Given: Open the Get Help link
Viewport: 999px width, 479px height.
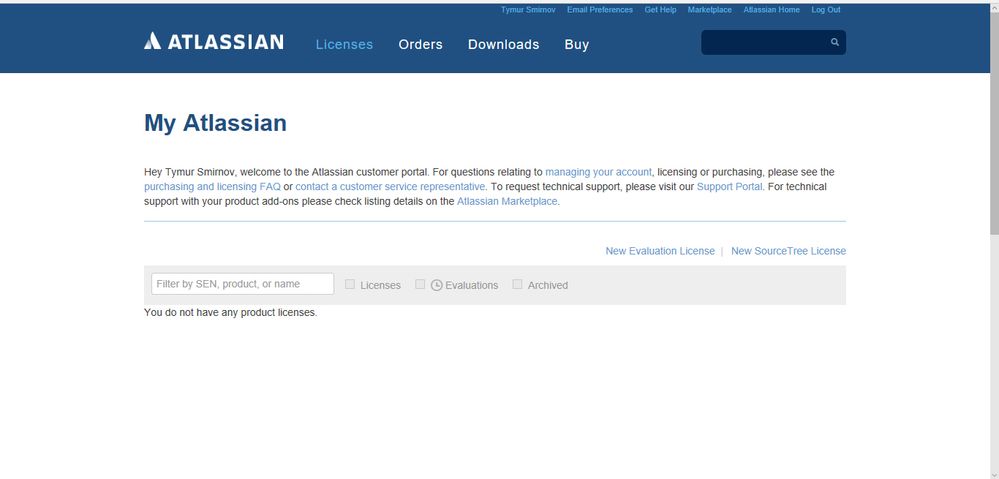Looking at the screenshot, I should [661, 10].
